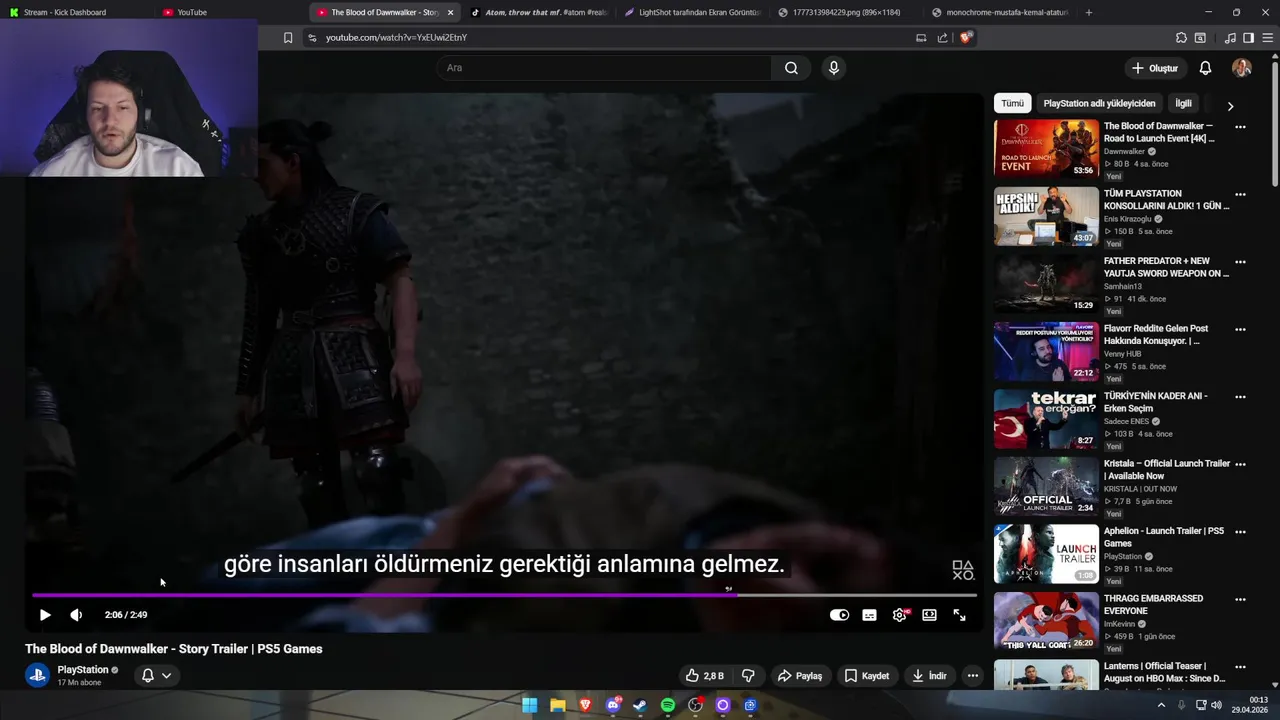
Task: Mute the video volume speaker icon
Action: (76, 615)
